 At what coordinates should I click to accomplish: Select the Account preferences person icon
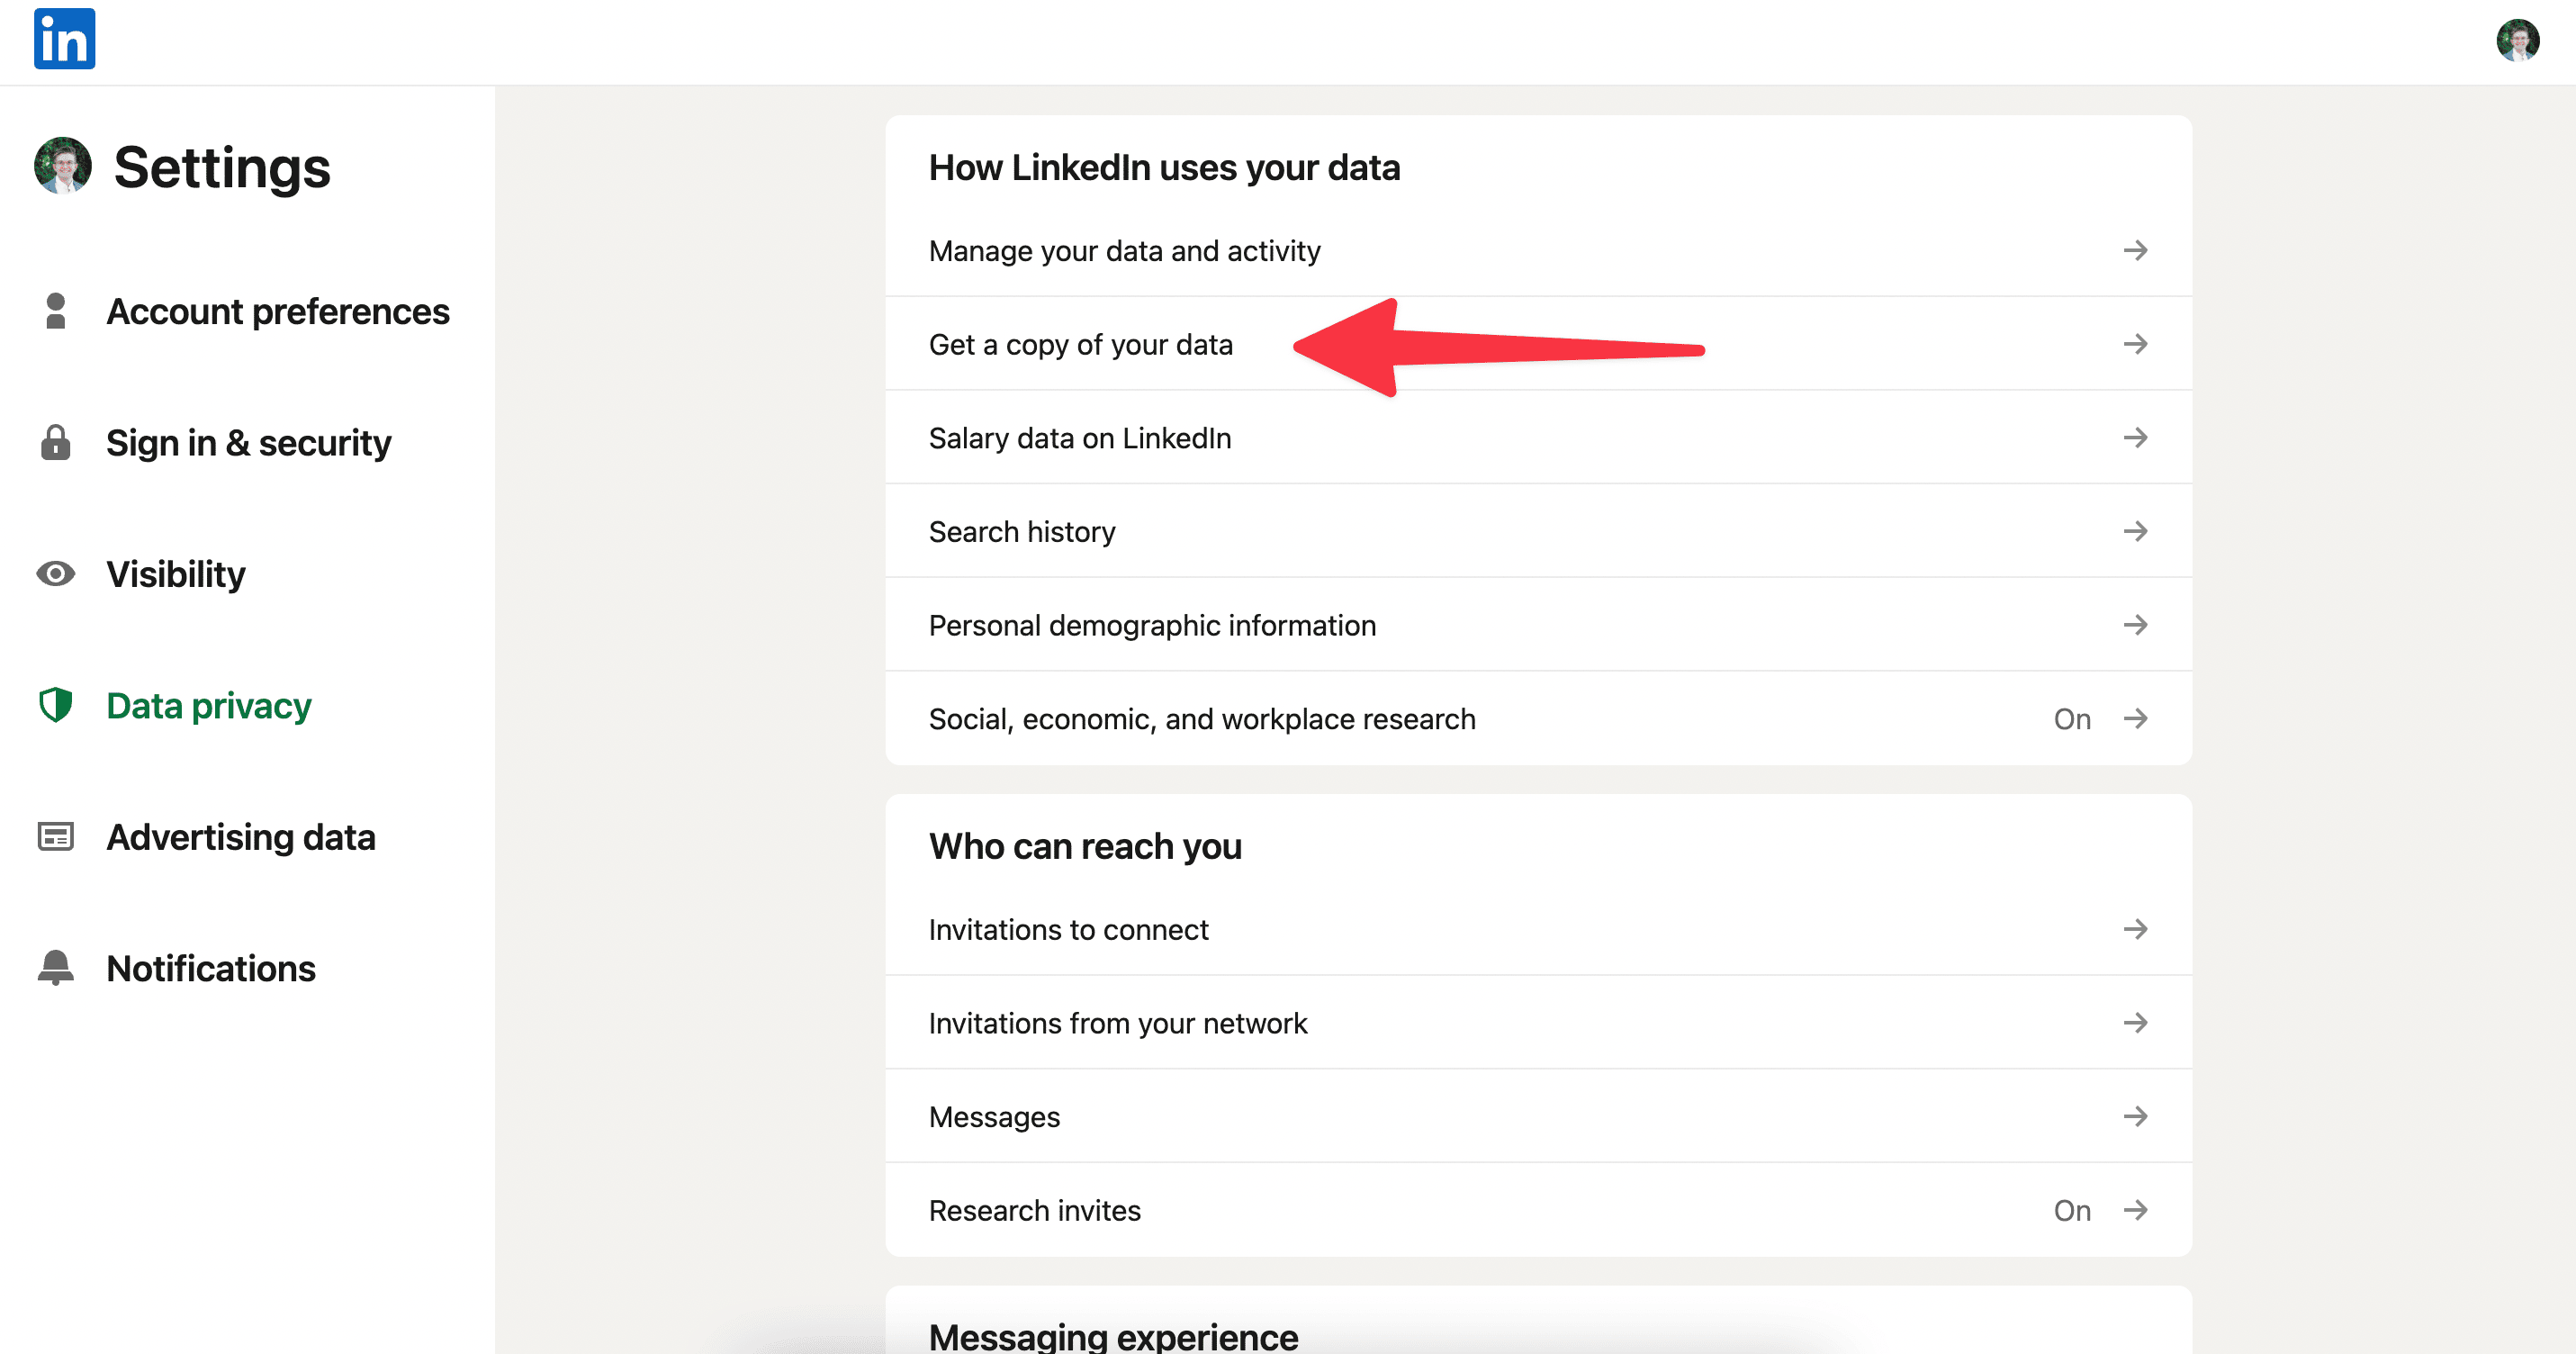(x=55, y=311)
